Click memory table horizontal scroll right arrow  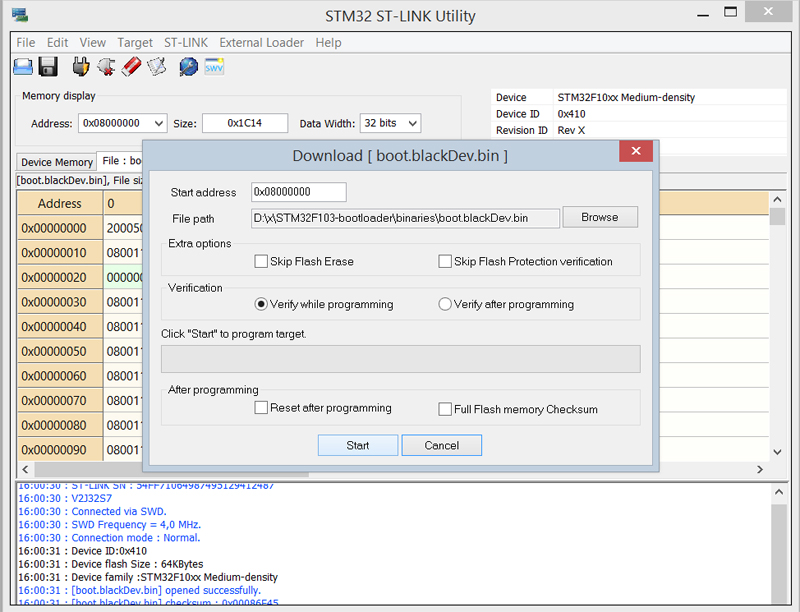tap(760, 469)
